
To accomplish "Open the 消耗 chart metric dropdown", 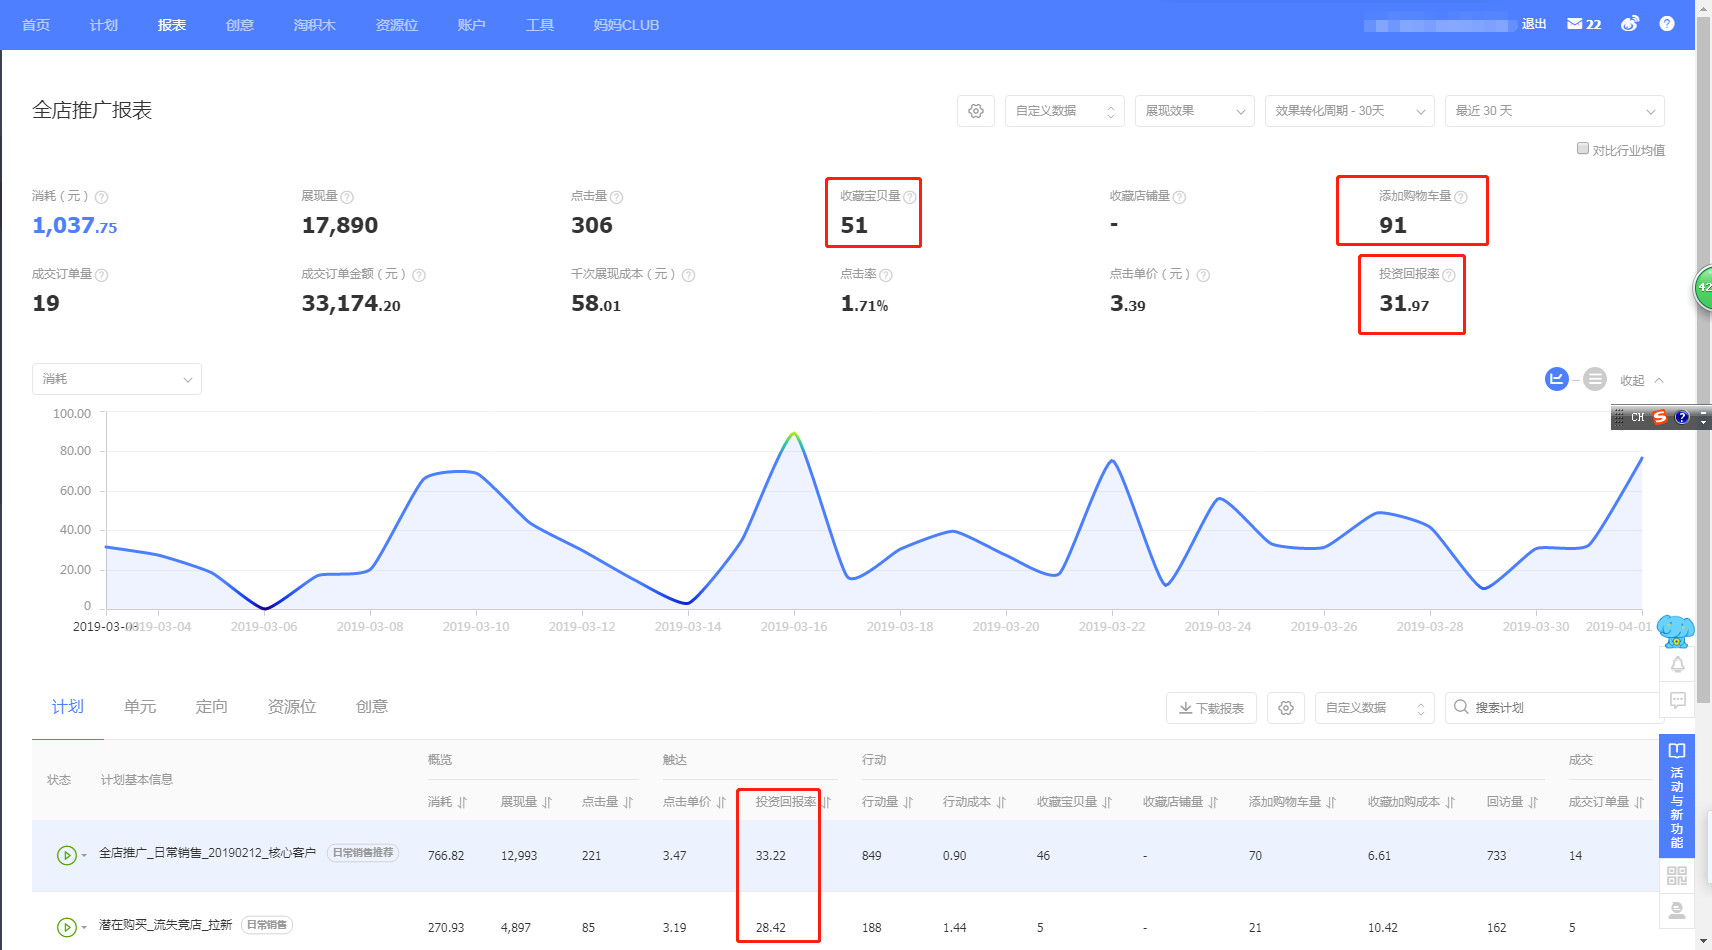I will 117,379.
